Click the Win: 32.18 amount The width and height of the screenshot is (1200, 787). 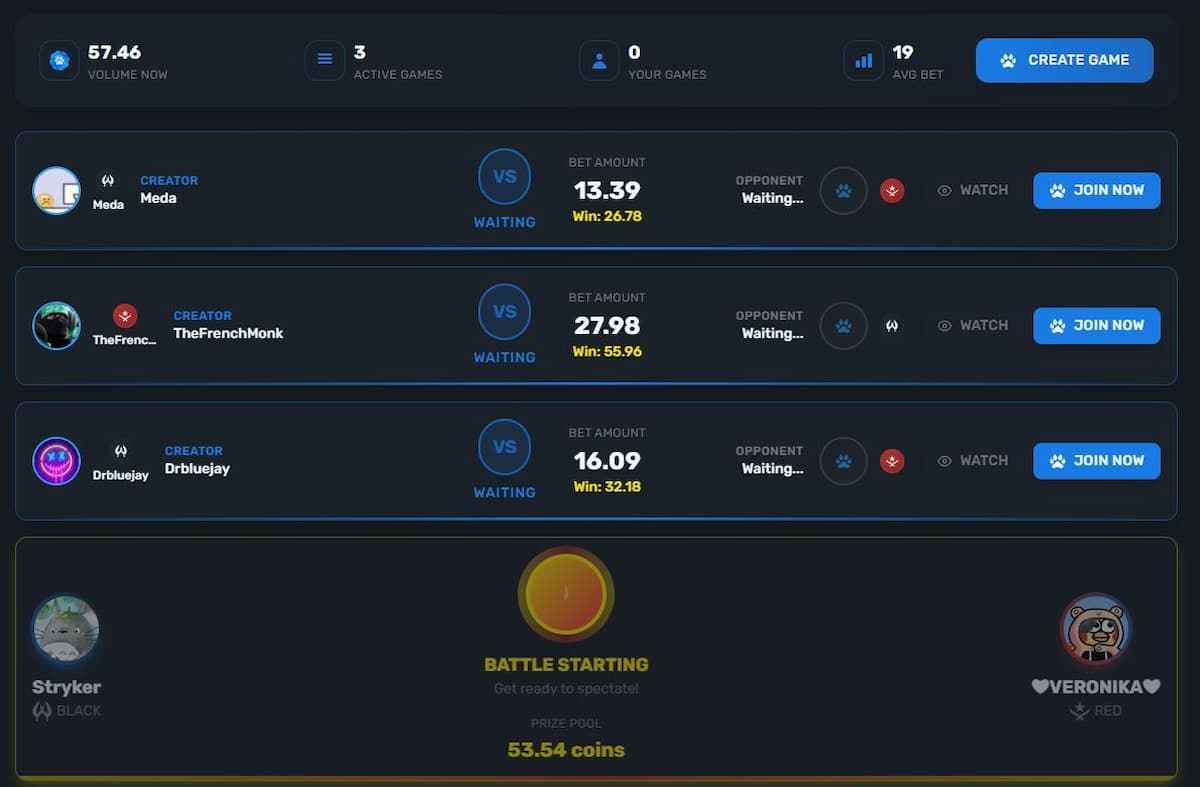click(x=607, y=486)
